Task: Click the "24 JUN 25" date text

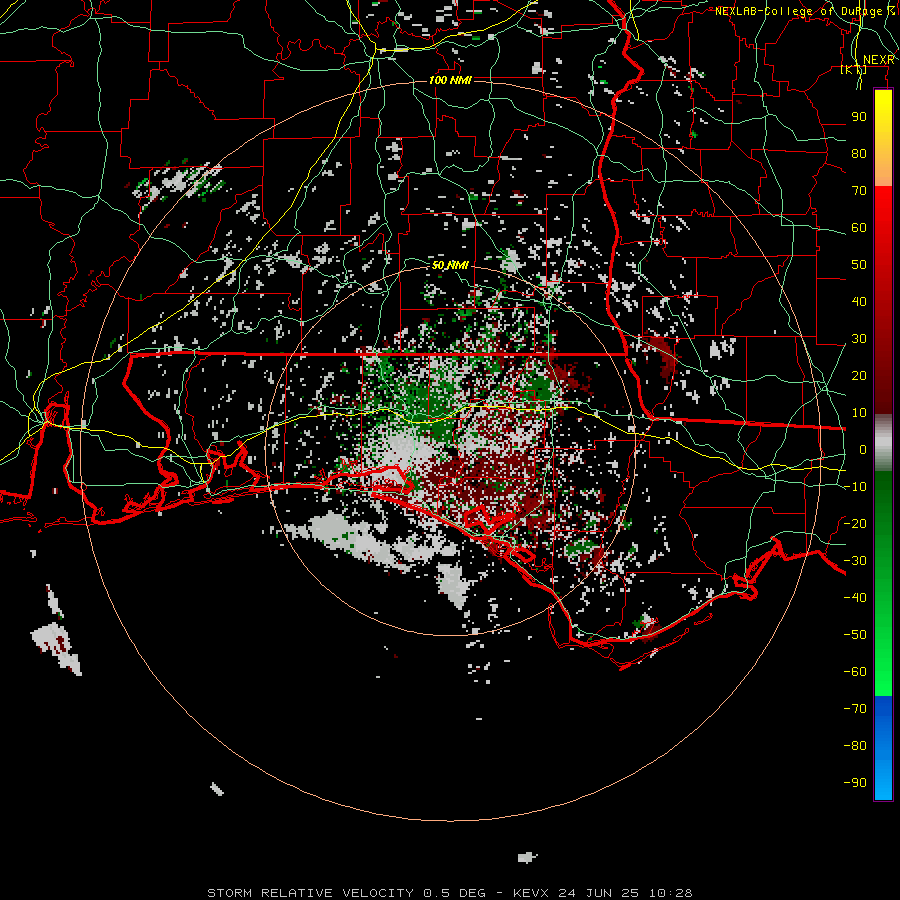Action: click(x=599, y=893)
